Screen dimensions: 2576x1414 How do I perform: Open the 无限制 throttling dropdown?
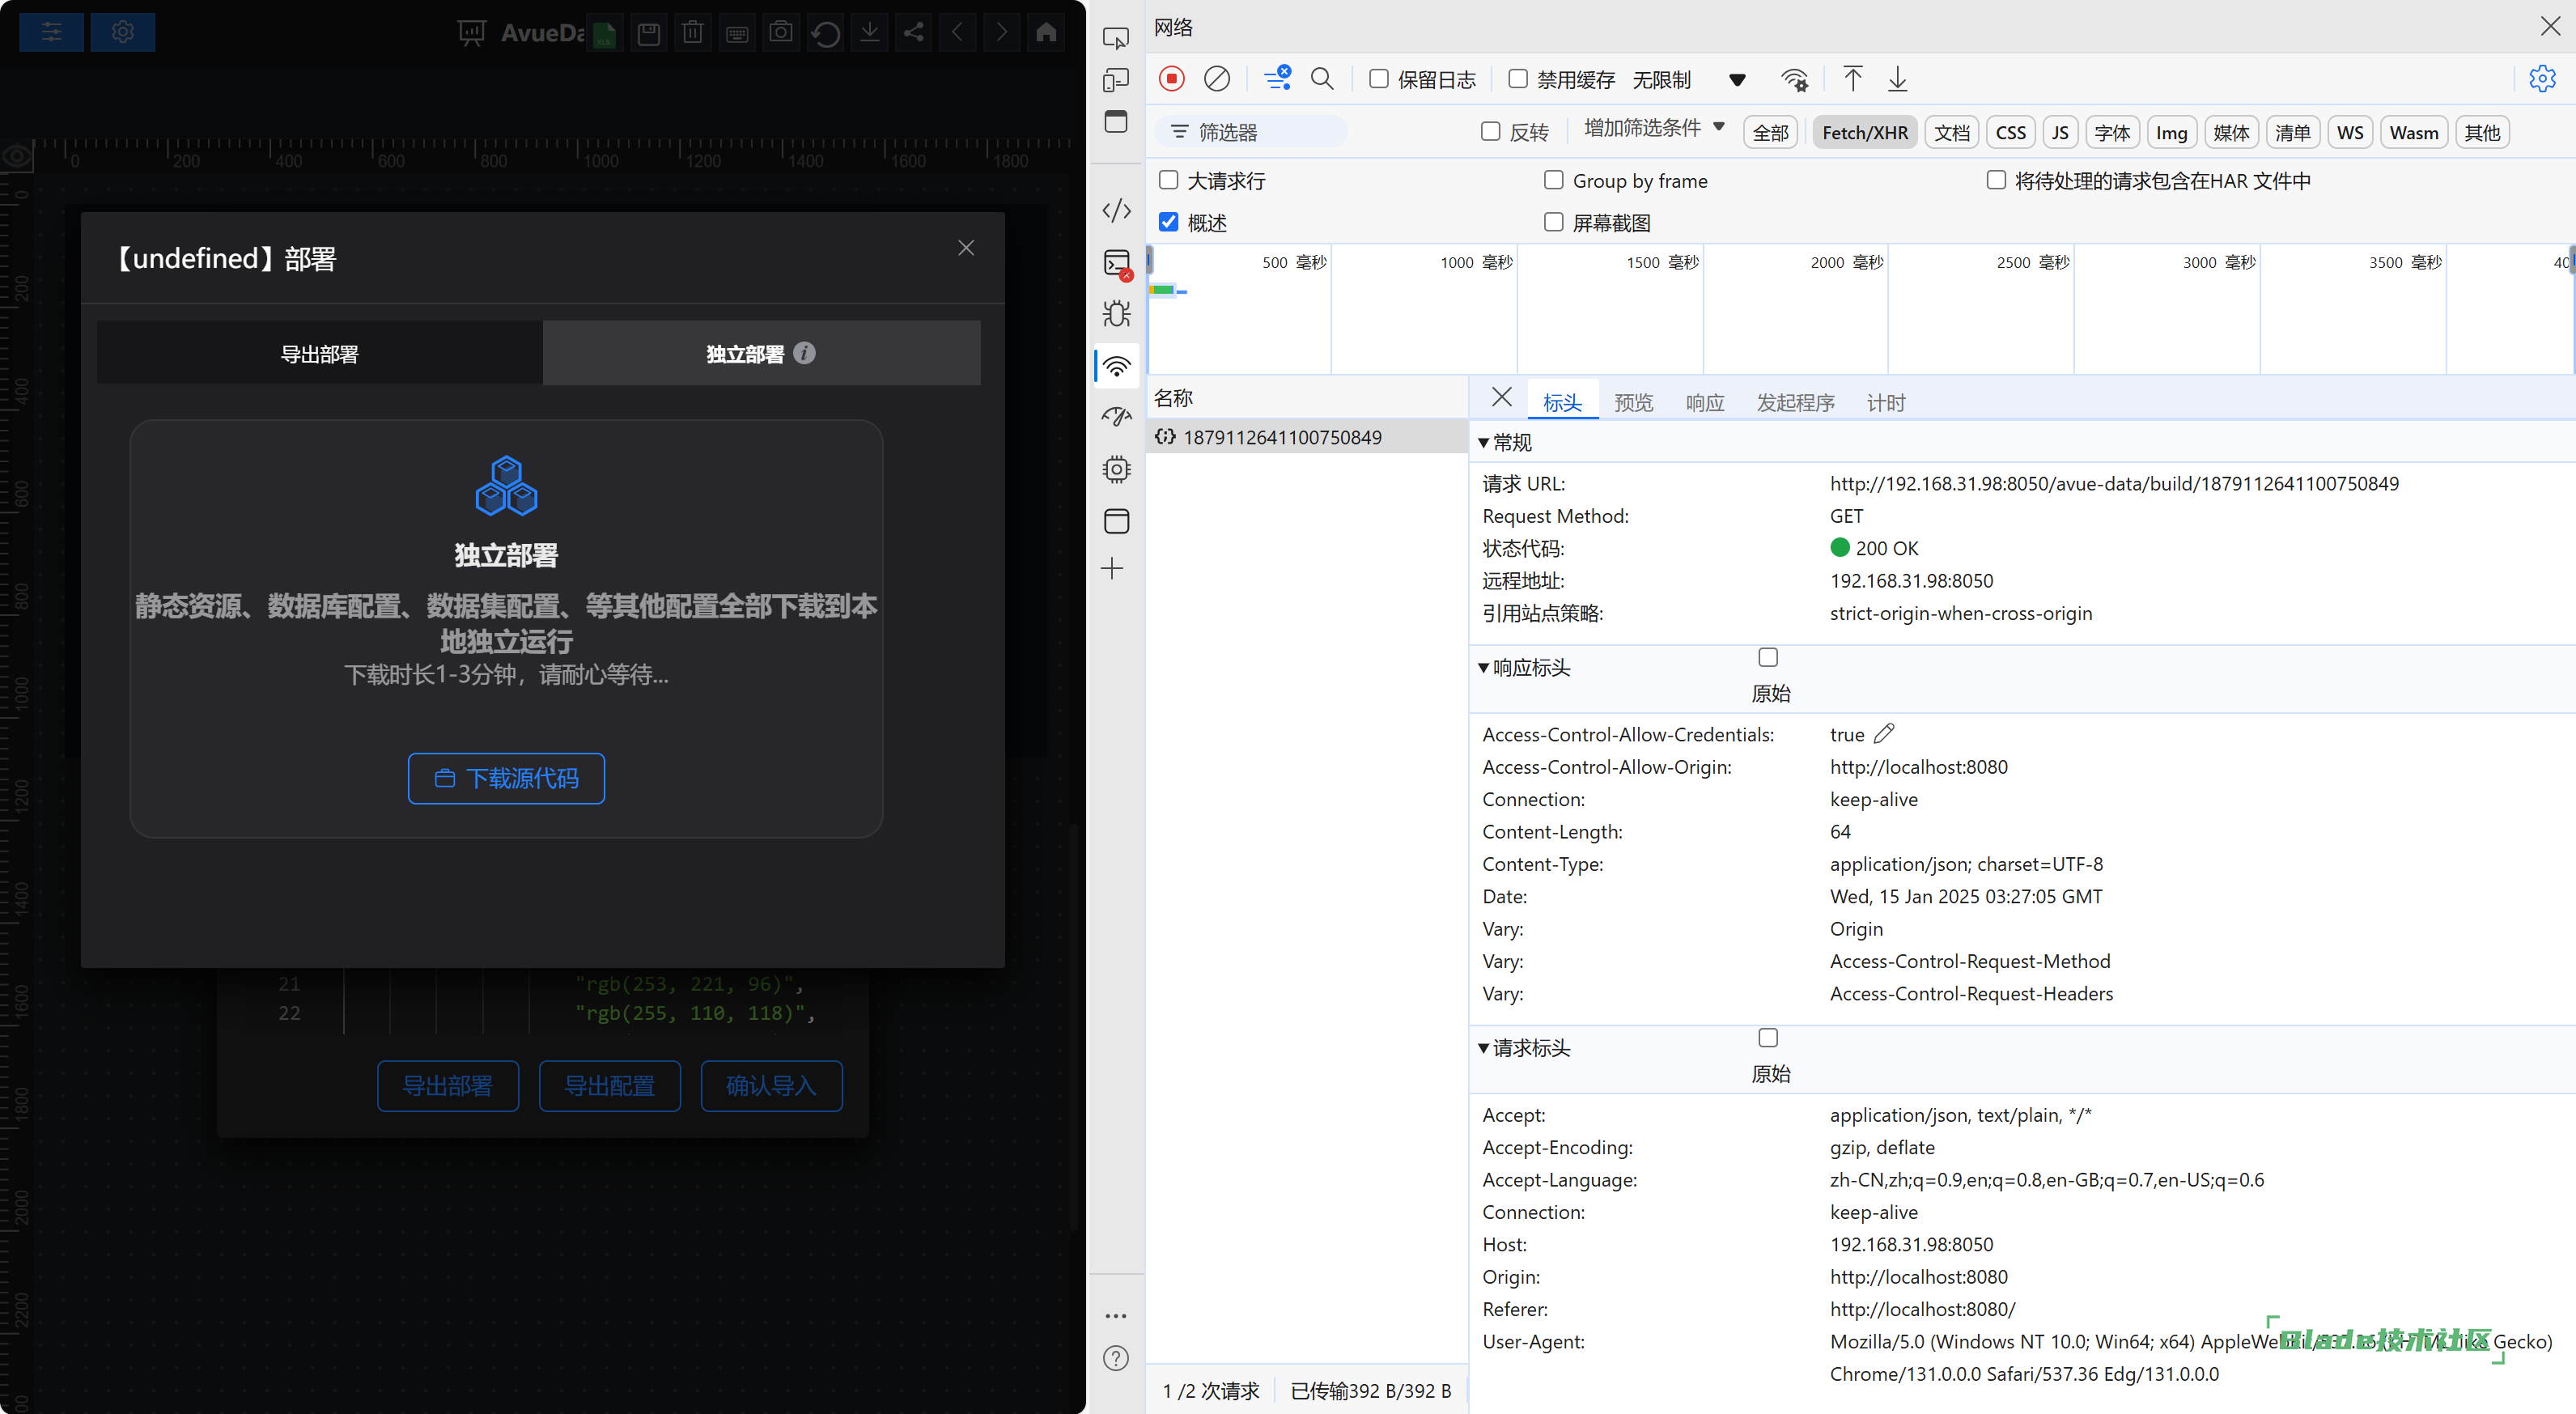pos(1689,80)
